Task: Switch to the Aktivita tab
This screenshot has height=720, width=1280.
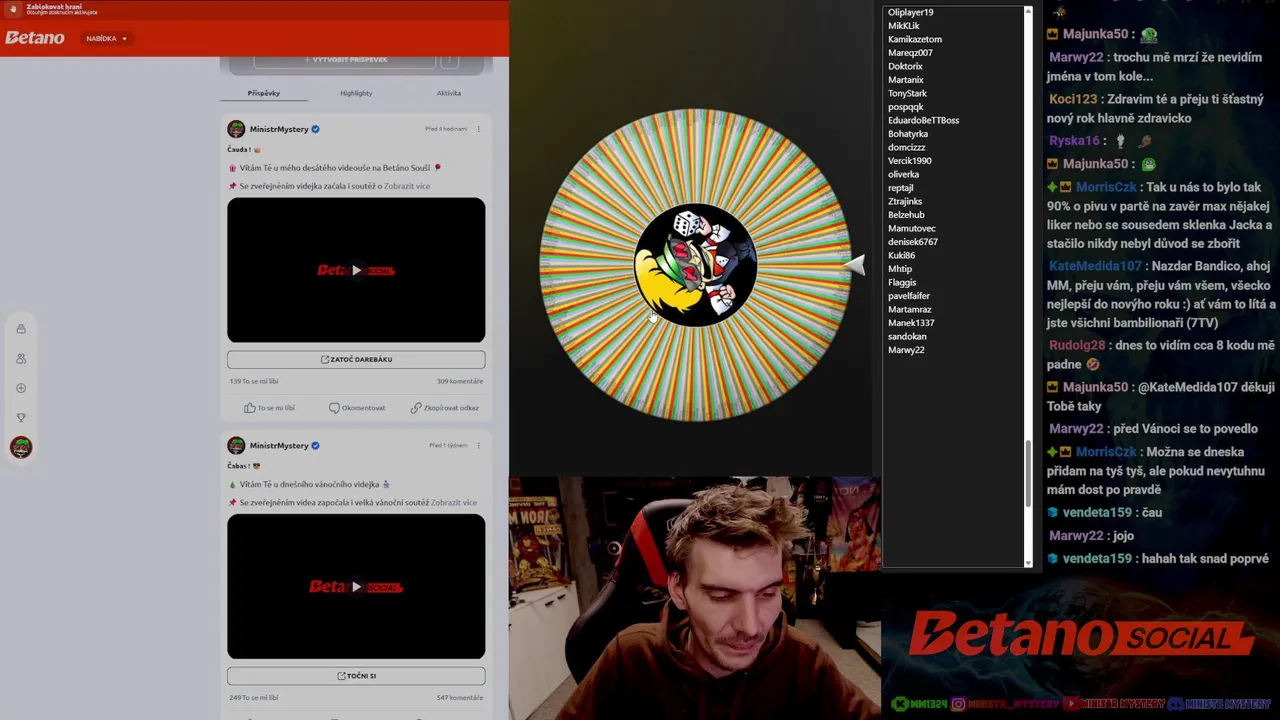Action: click(x=449, y=93)
